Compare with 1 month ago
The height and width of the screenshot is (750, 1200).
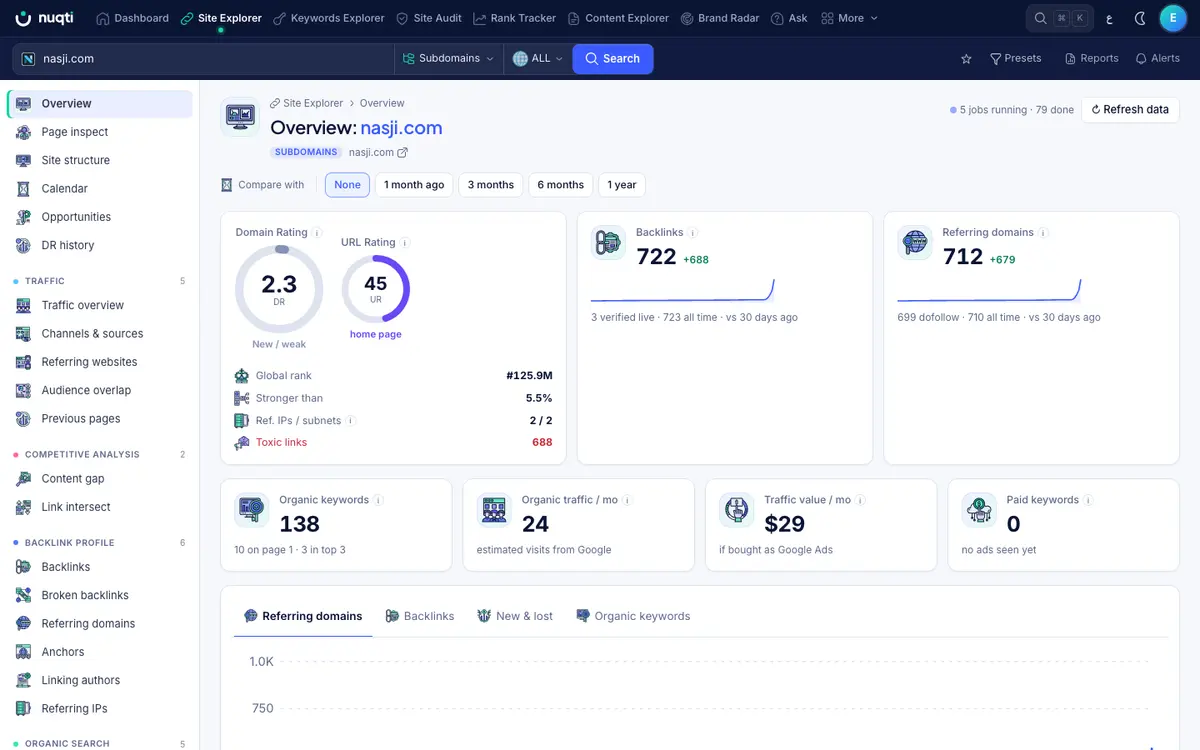[414, 185]
